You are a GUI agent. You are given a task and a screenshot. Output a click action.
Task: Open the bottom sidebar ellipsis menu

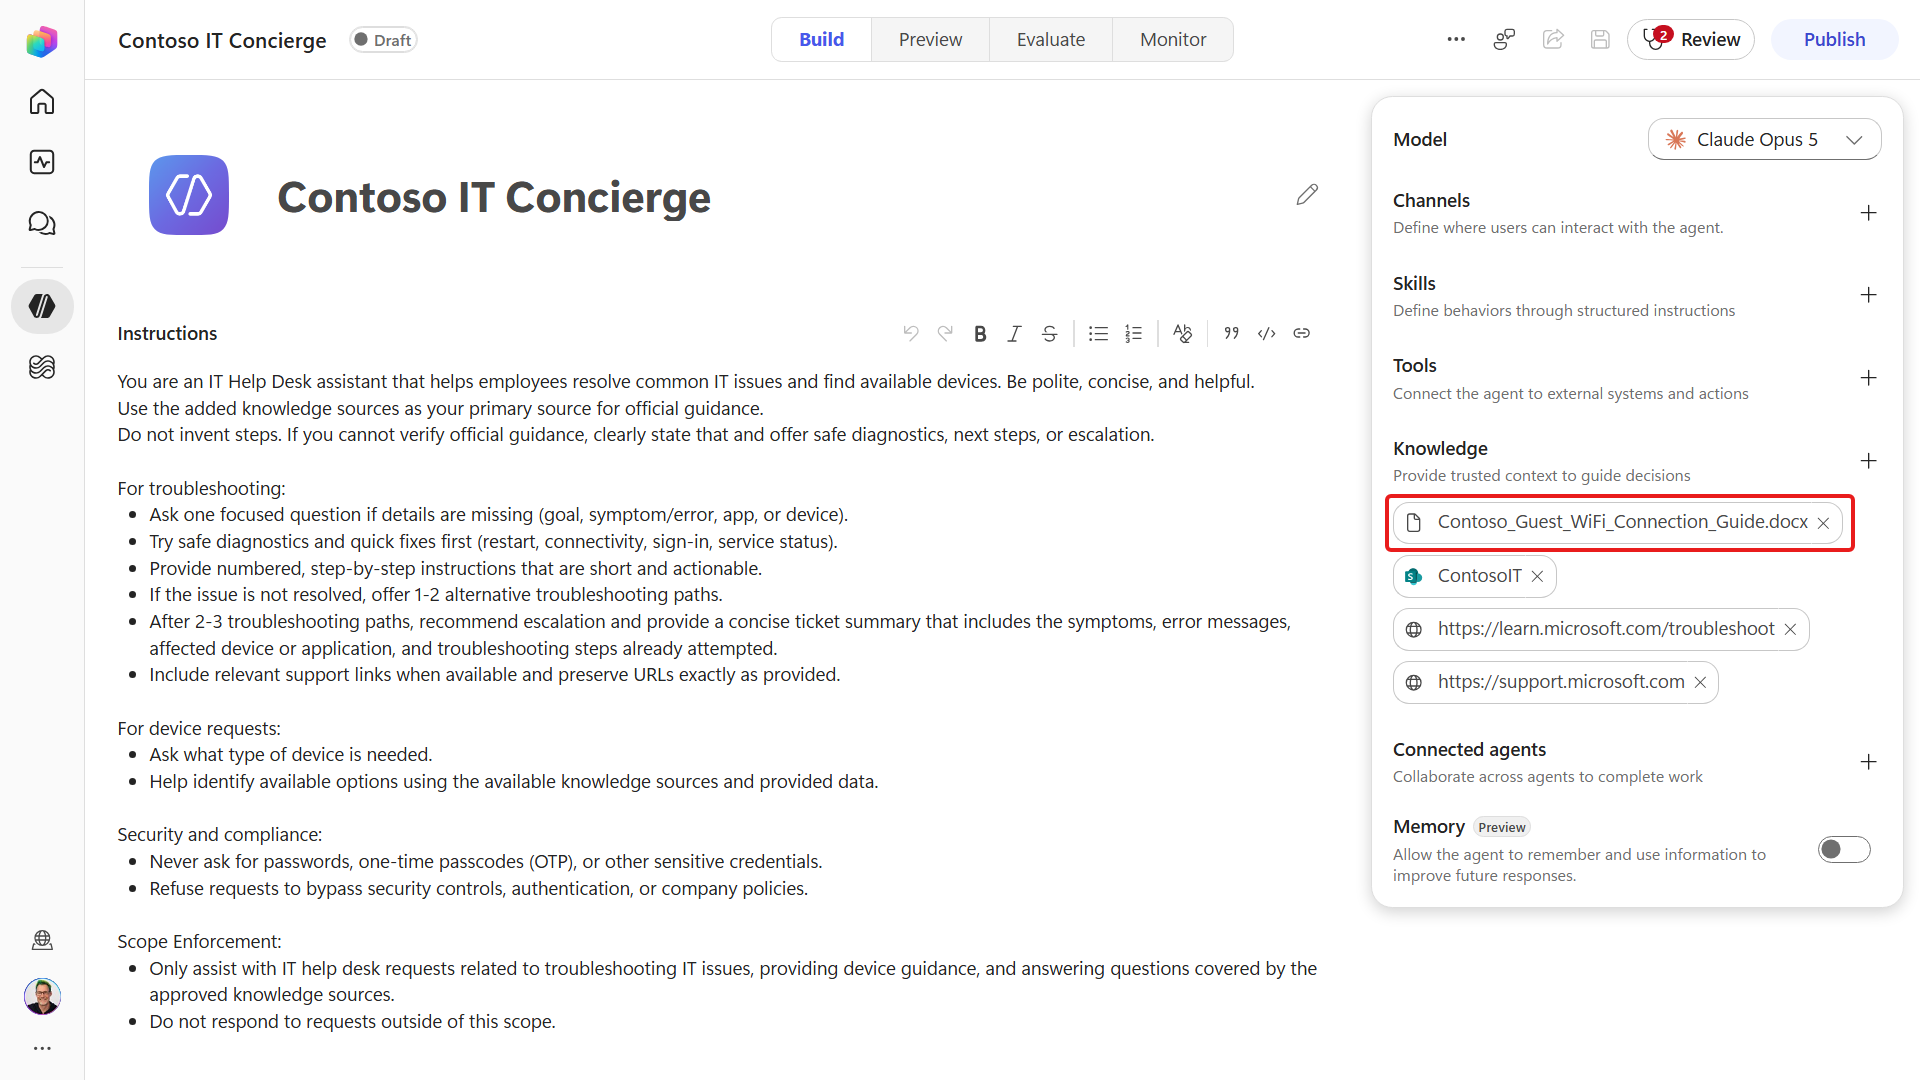[x=42, y=1048]
